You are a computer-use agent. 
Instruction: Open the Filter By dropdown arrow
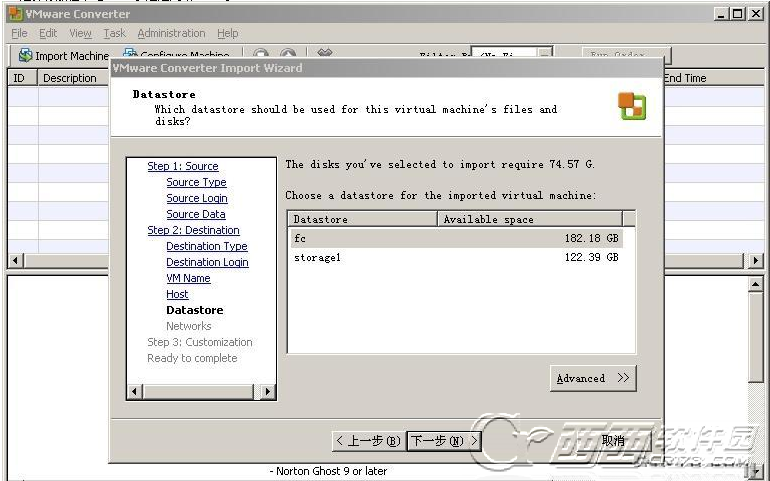pos(545,55)
